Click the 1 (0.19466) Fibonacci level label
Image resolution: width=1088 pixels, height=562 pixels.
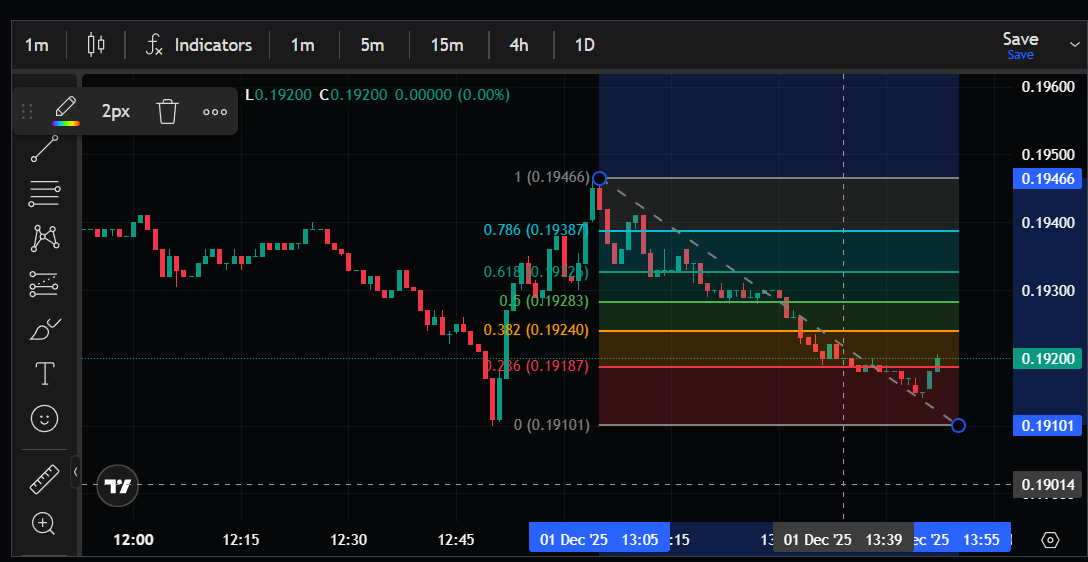tap(552, 178)
